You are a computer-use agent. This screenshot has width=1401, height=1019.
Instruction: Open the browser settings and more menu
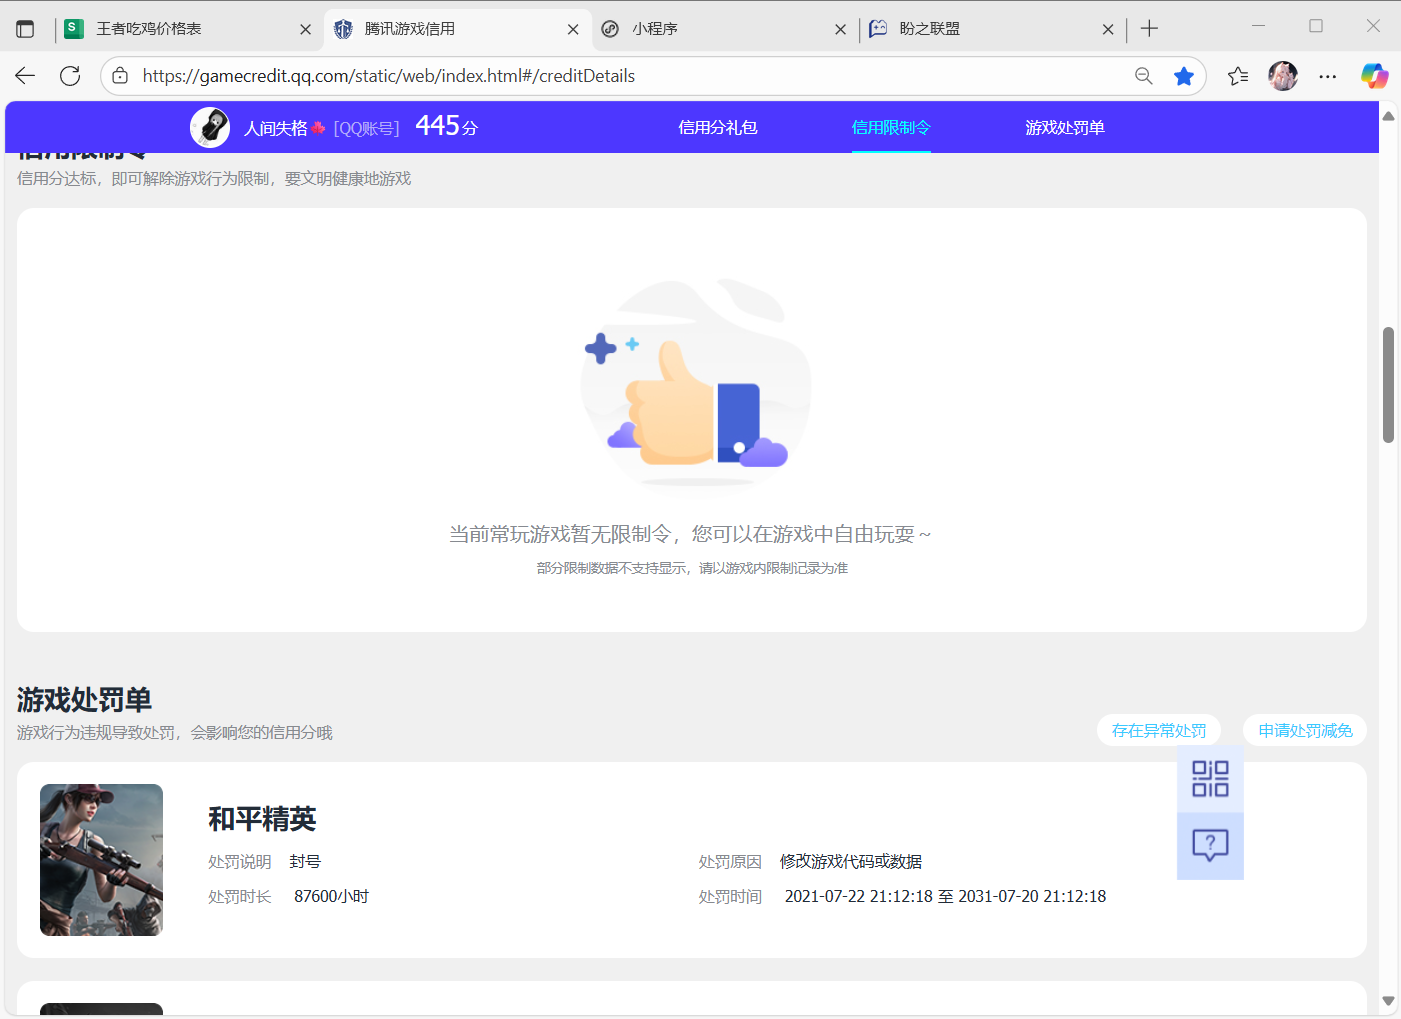click(1328, 76)
